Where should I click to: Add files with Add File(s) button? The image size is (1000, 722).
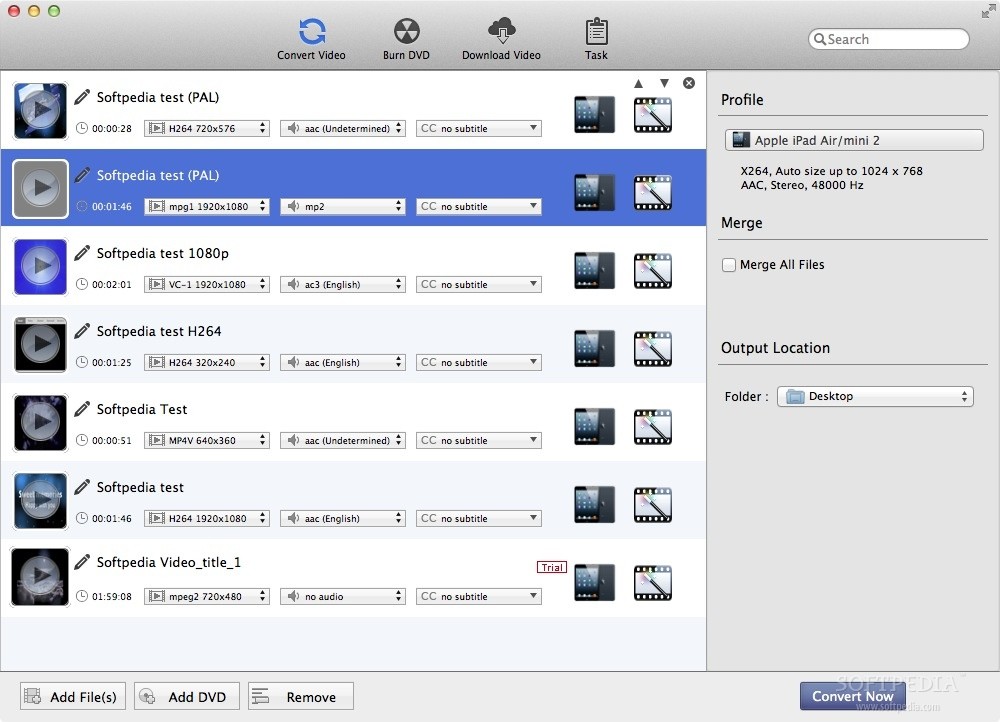pos(71,696)
